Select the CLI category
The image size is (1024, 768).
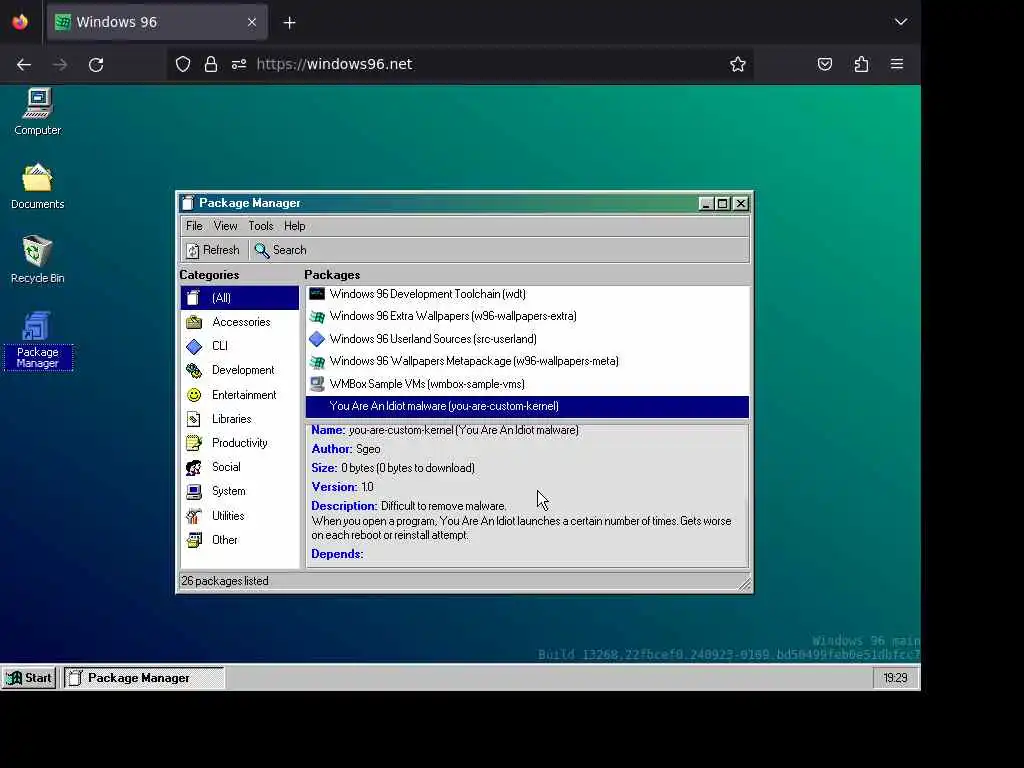[240, 346]
